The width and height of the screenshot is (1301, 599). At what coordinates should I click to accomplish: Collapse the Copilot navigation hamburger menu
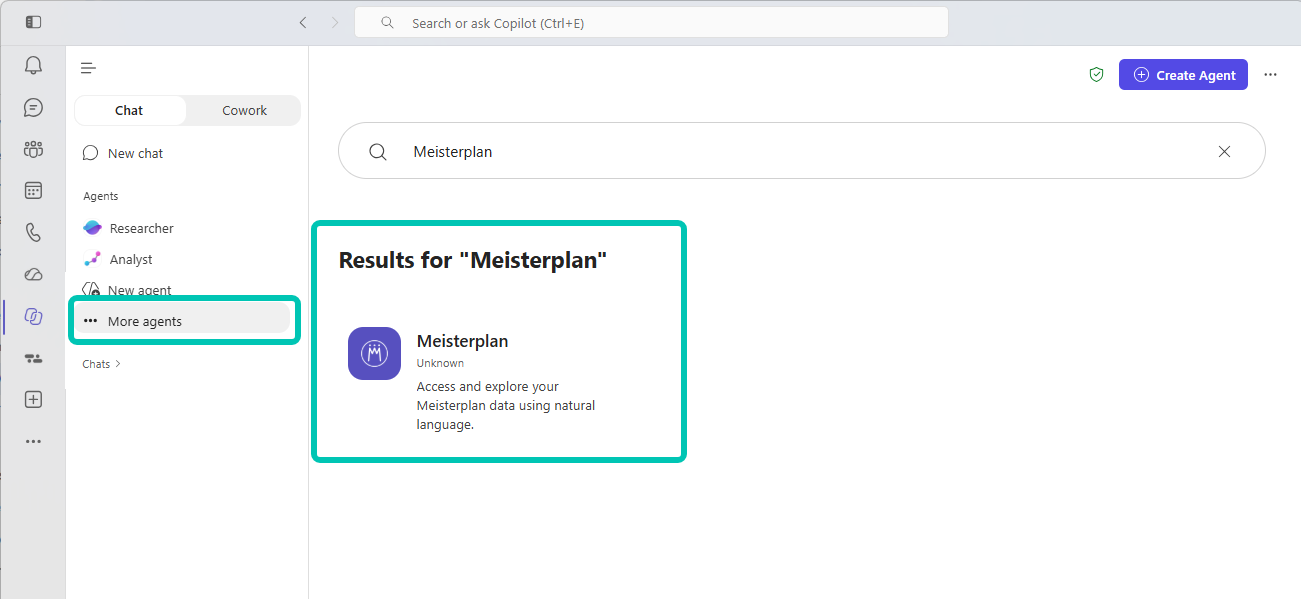click(88, 68)
